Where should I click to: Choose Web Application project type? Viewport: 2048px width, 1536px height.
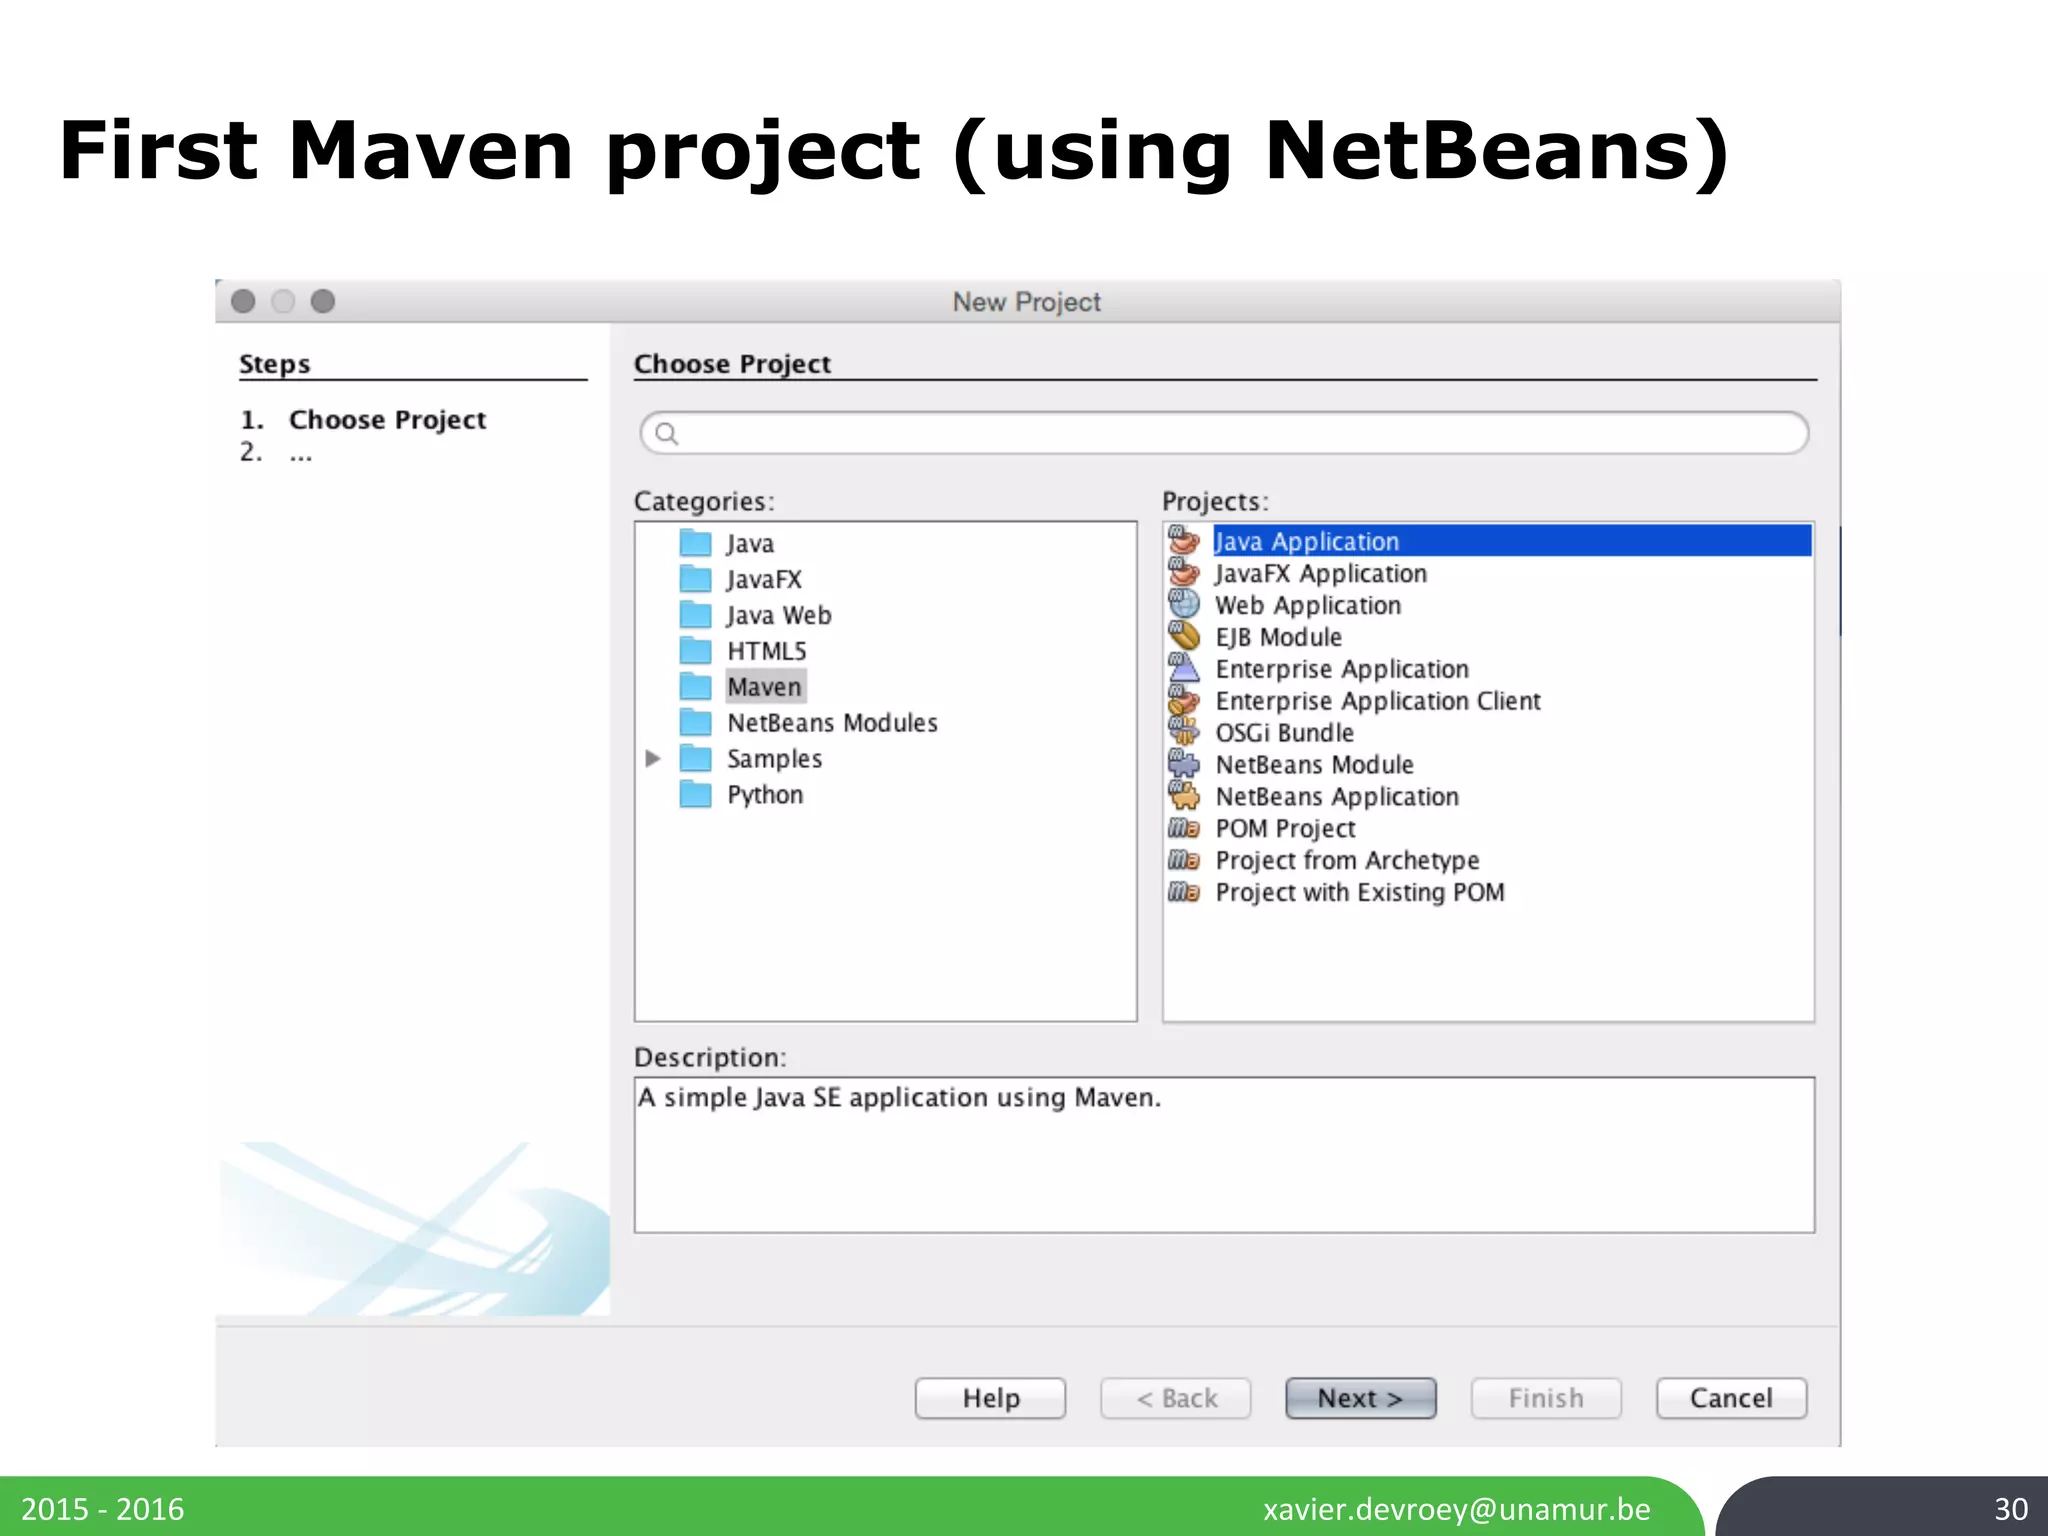(1308, 606)
